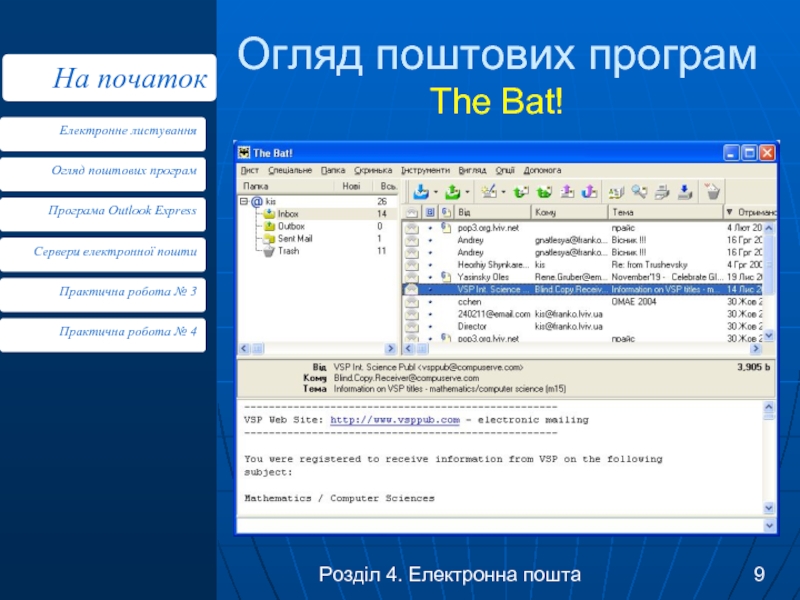
Task: Open the Папка menu
Action: point(333,170)
